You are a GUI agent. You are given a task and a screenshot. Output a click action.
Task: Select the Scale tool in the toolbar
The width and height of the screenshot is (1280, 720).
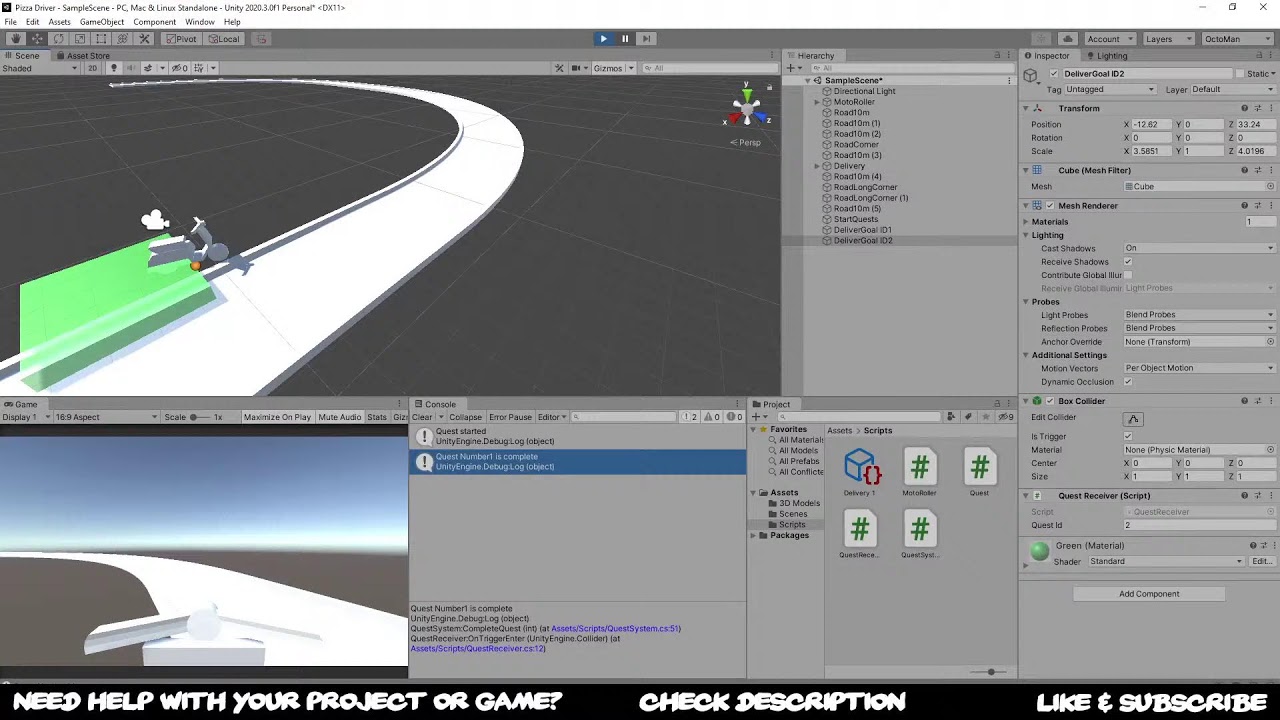point(80,39)
